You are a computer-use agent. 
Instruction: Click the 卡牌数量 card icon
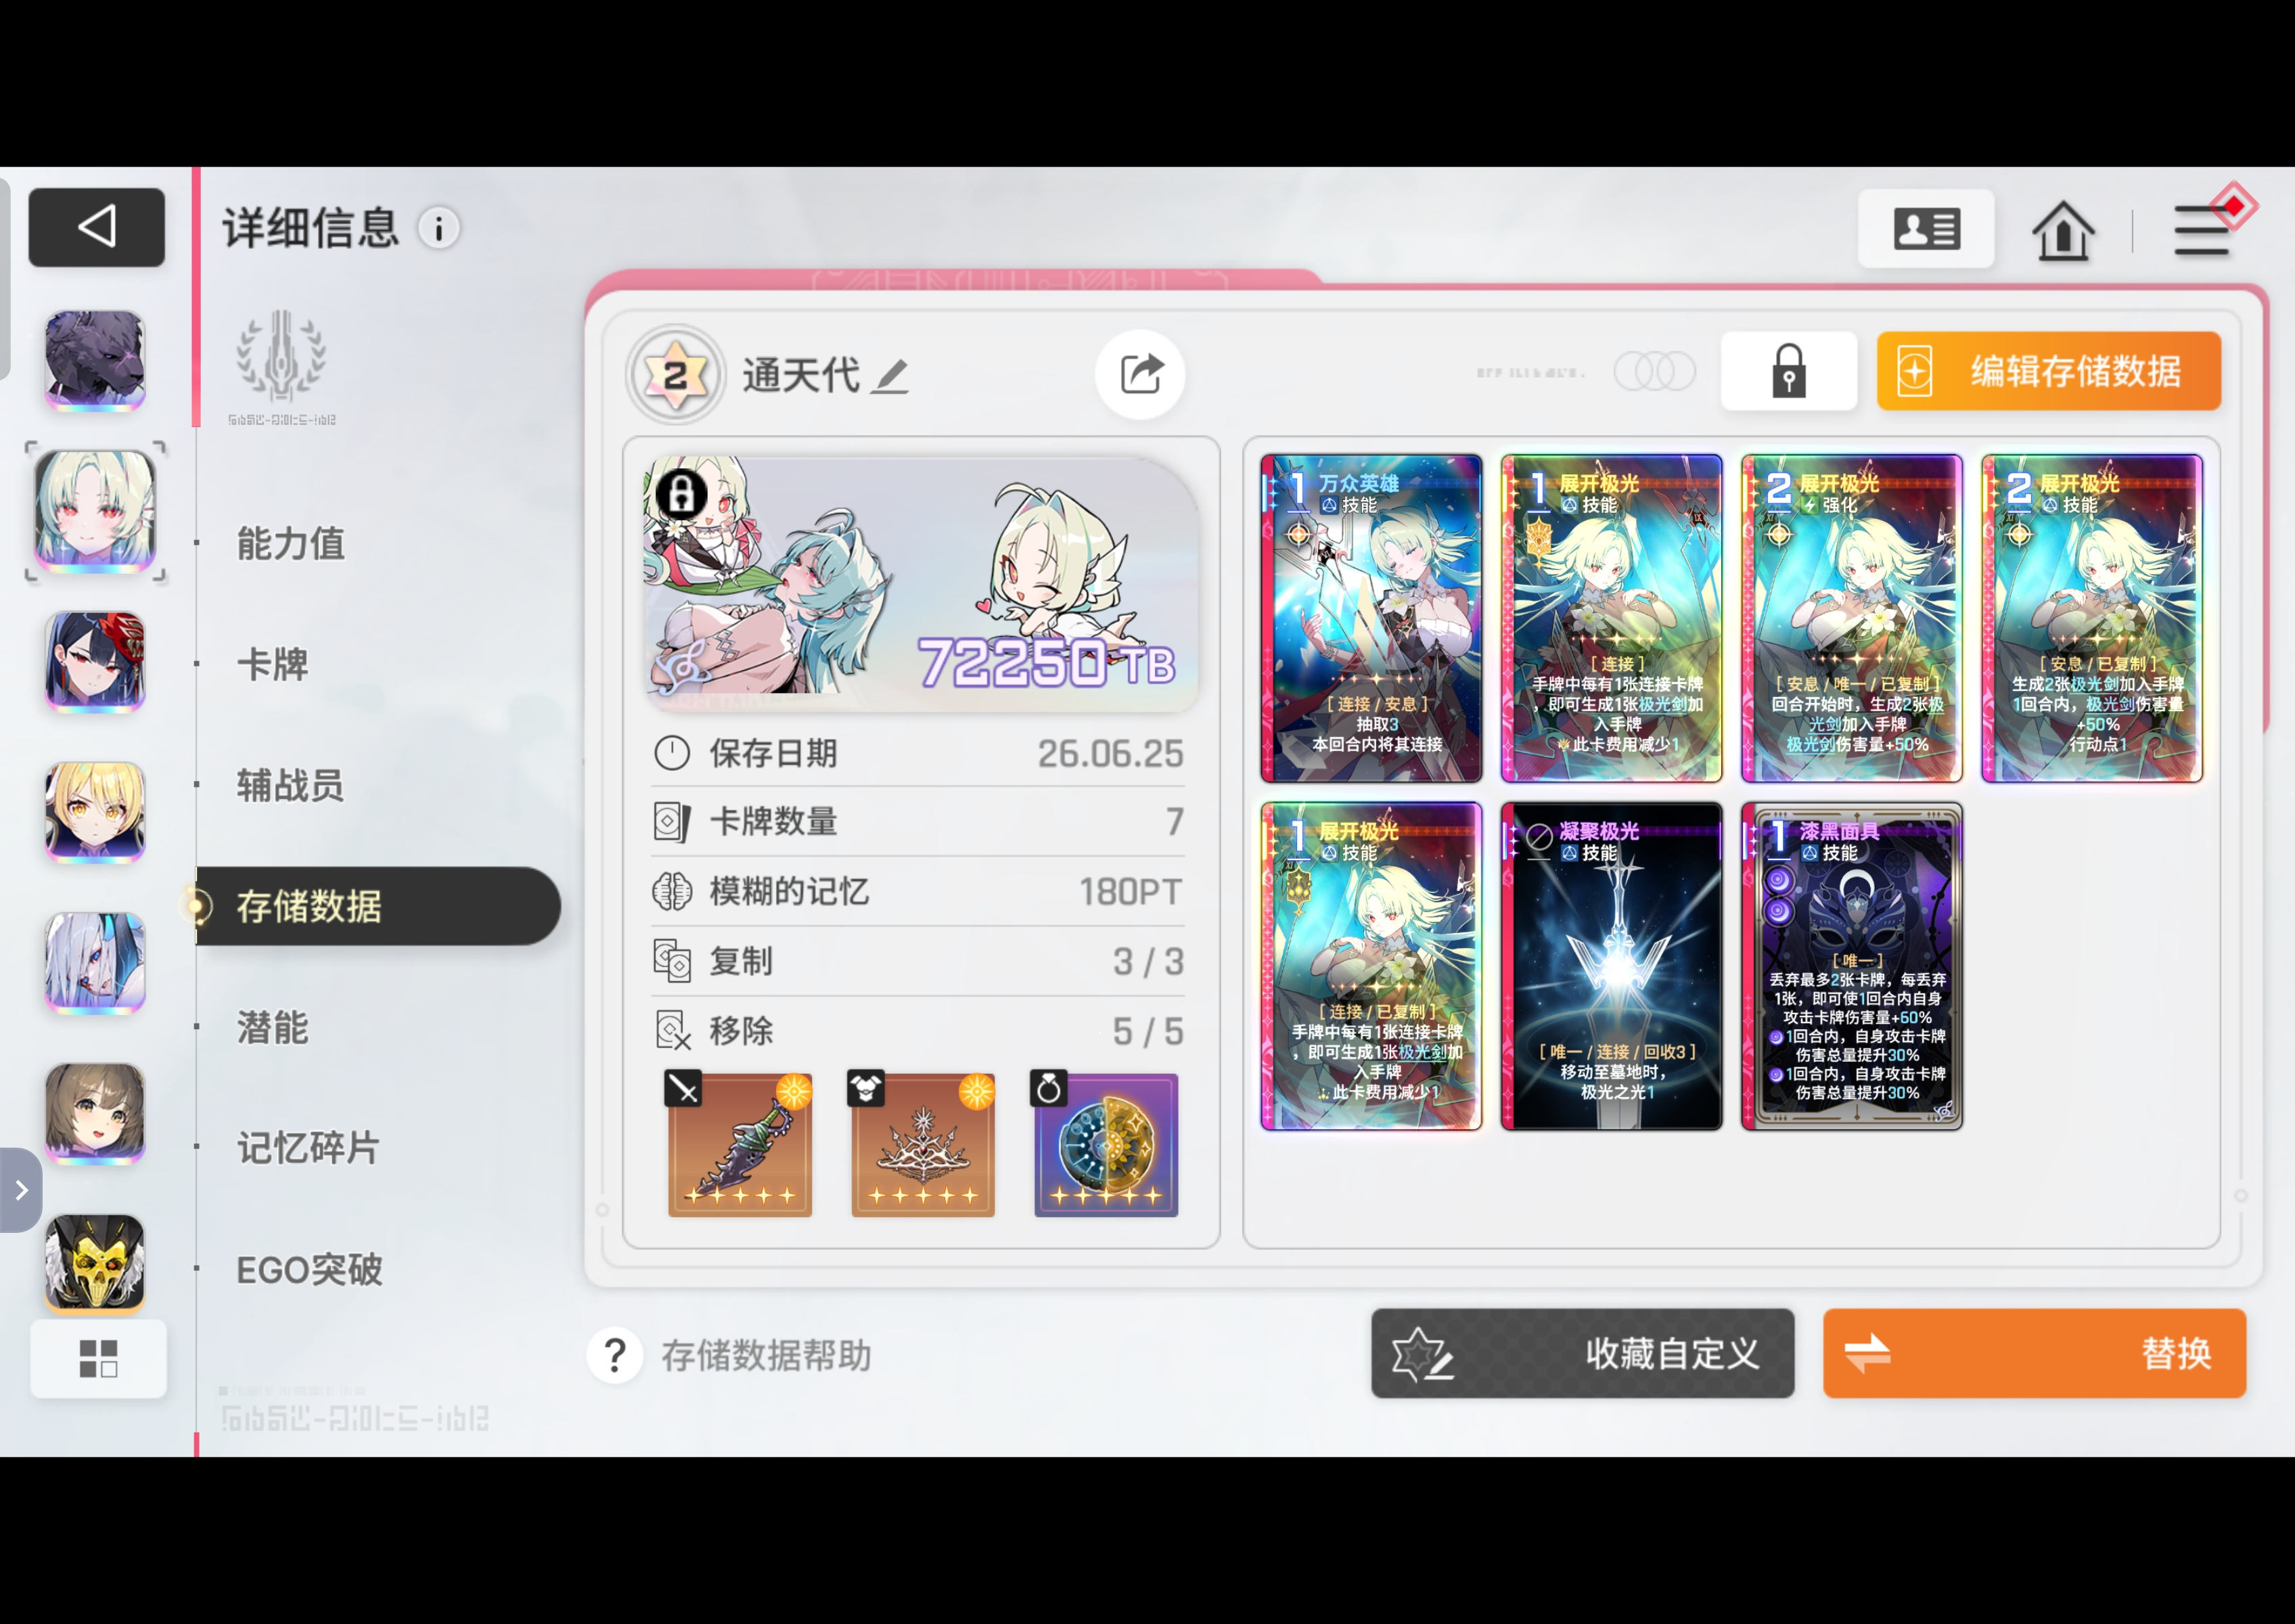[672, 822]
